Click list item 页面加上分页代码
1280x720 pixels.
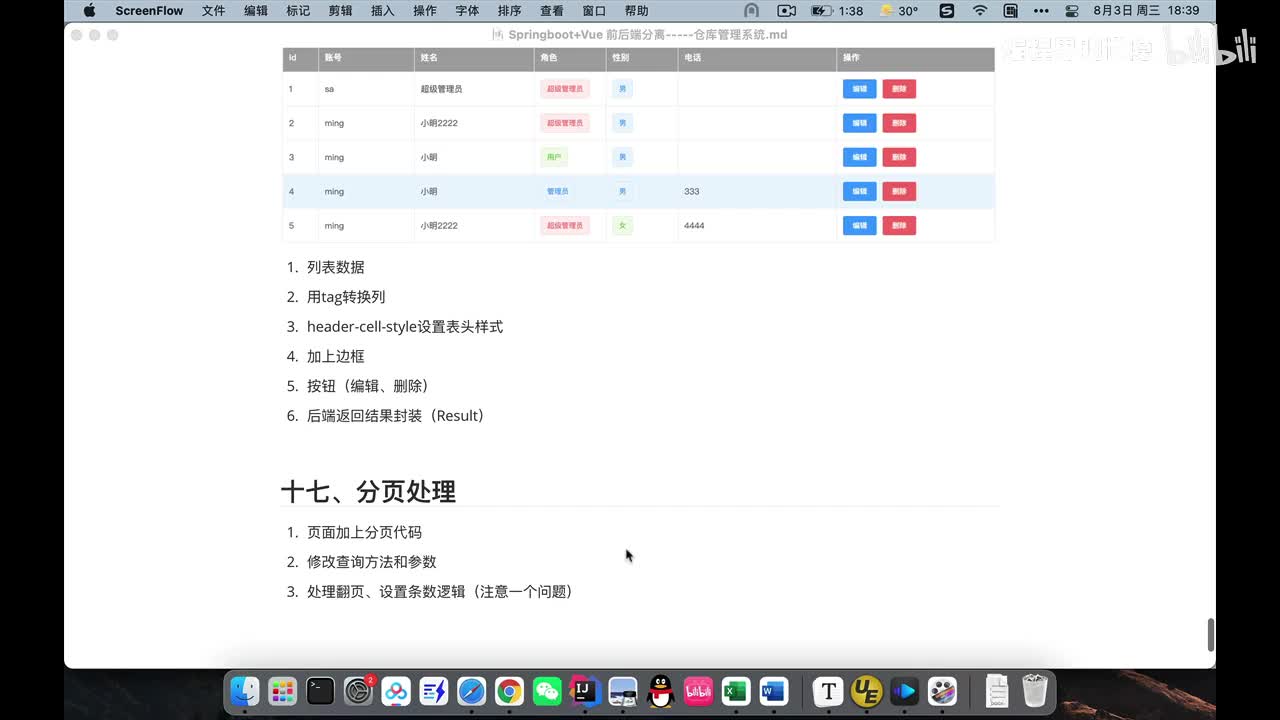point(364,533)
